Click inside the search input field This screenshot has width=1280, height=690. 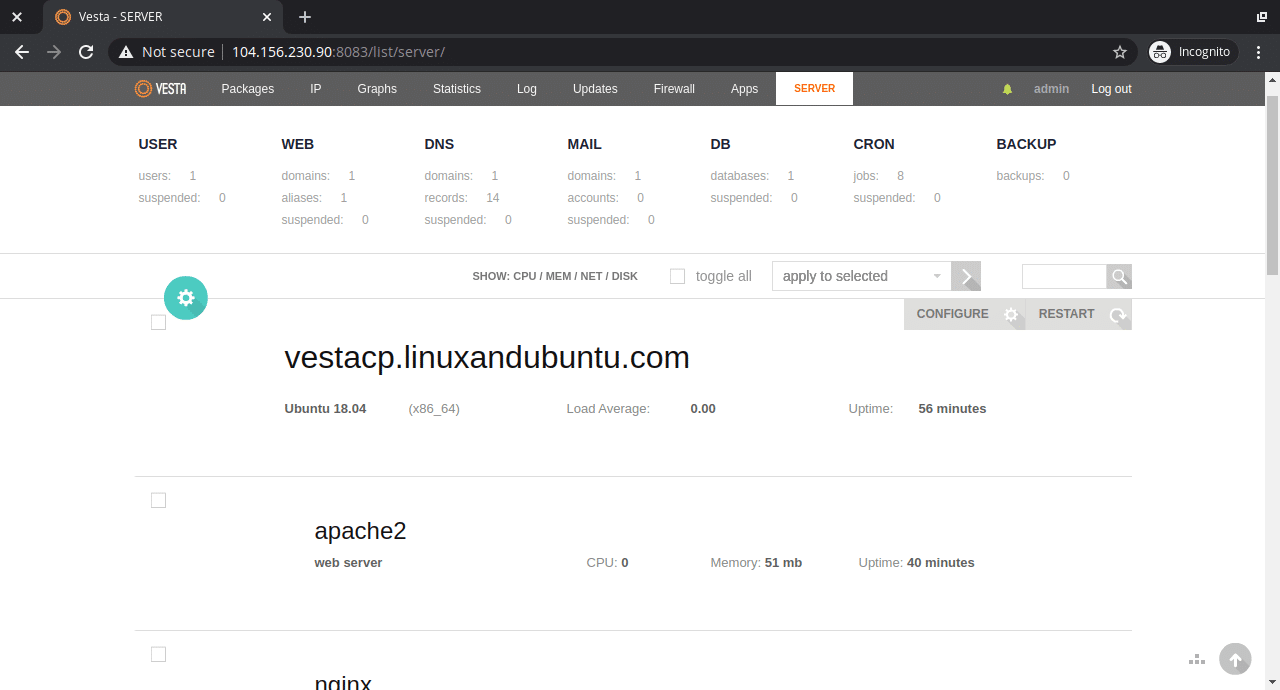(1065, 276)
